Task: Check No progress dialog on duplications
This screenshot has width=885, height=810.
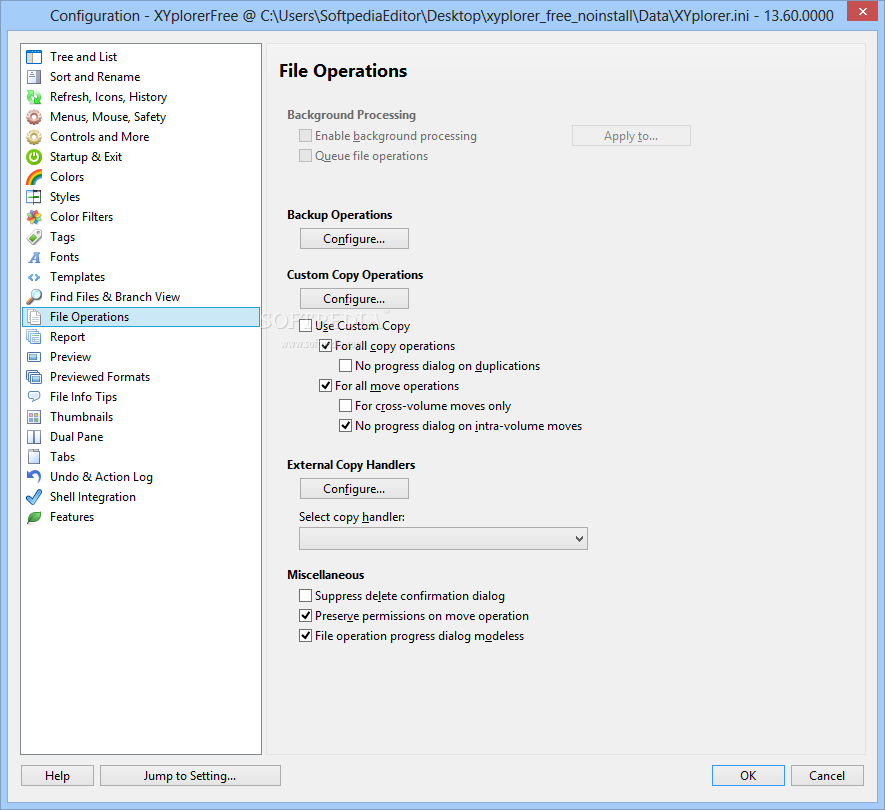Action: coord(345,366)
